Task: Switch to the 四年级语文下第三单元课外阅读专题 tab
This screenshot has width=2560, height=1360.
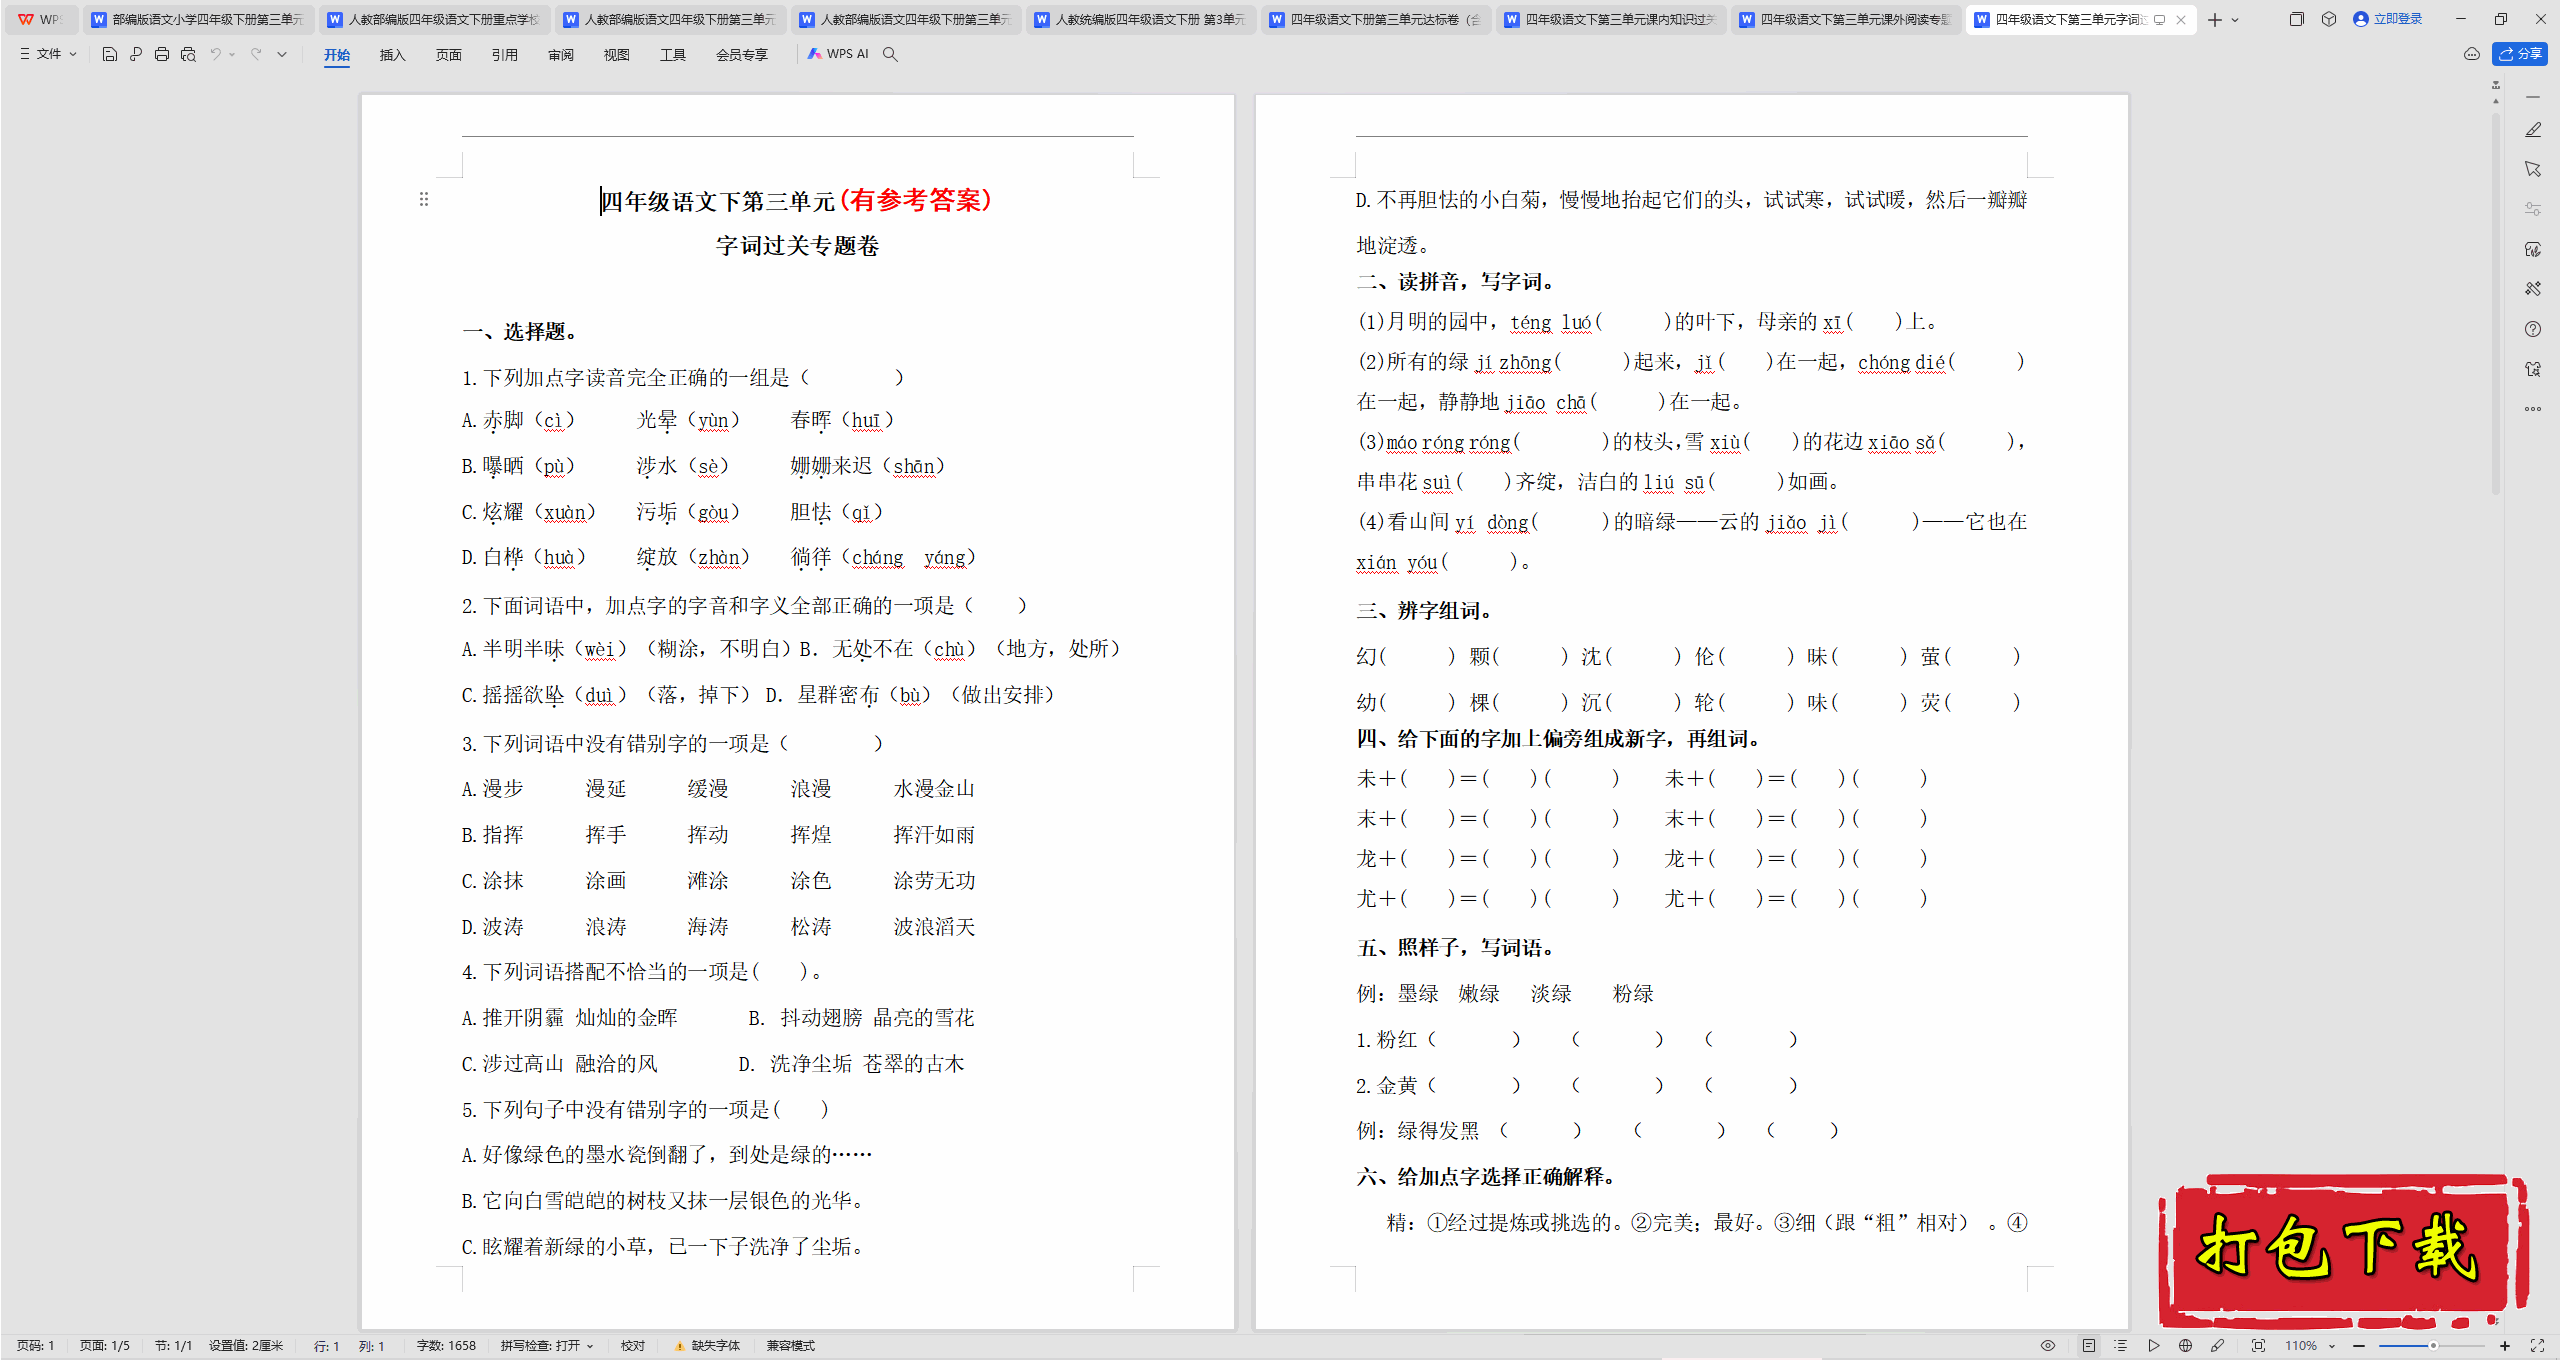Action: pyautogui.click(x=1846, y=20)
